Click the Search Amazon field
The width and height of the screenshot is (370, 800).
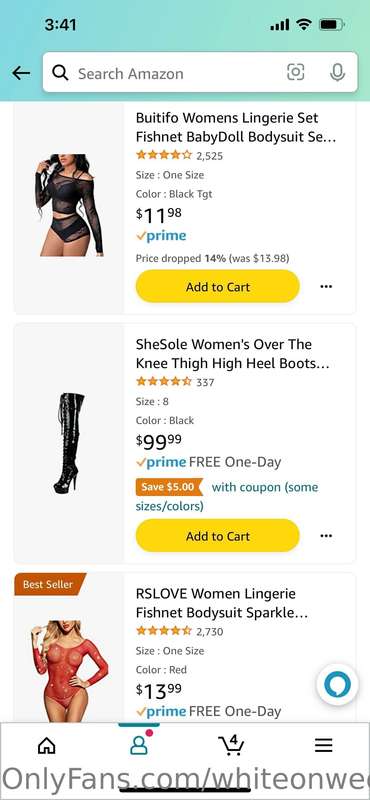(200, 72)
